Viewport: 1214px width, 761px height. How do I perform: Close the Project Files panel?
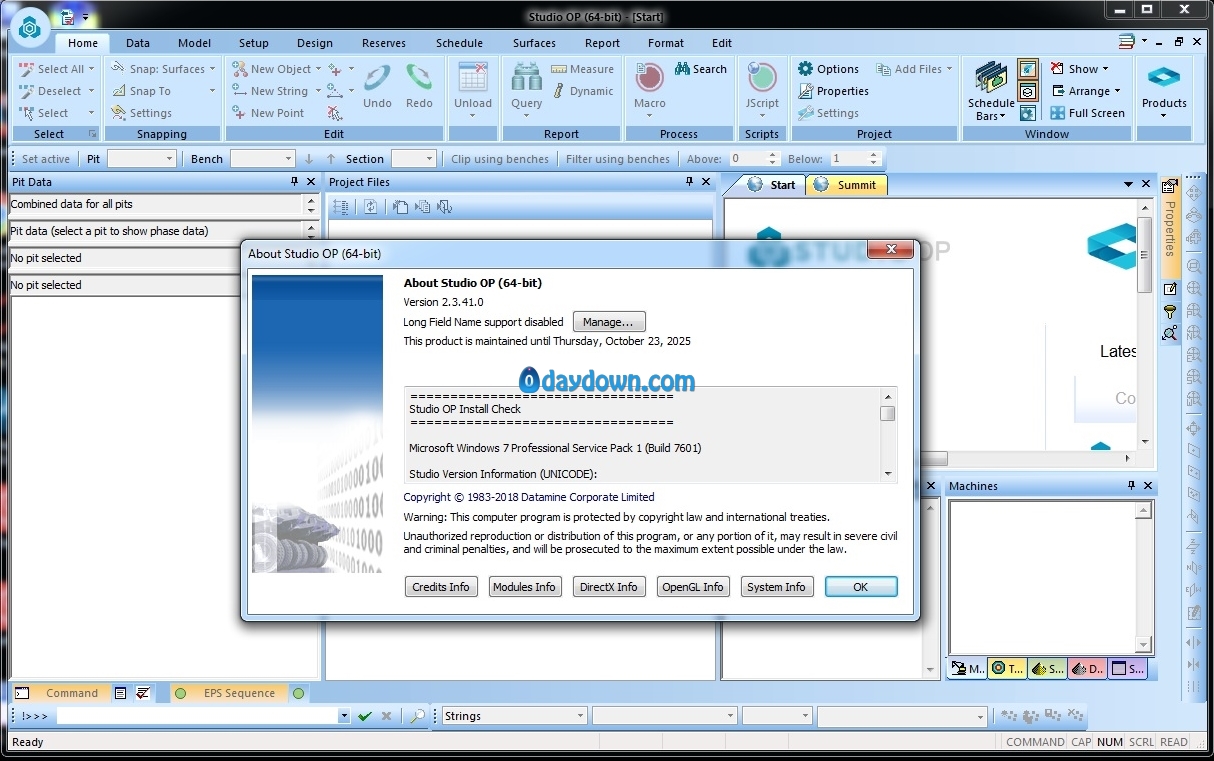(x=707, y=182)
